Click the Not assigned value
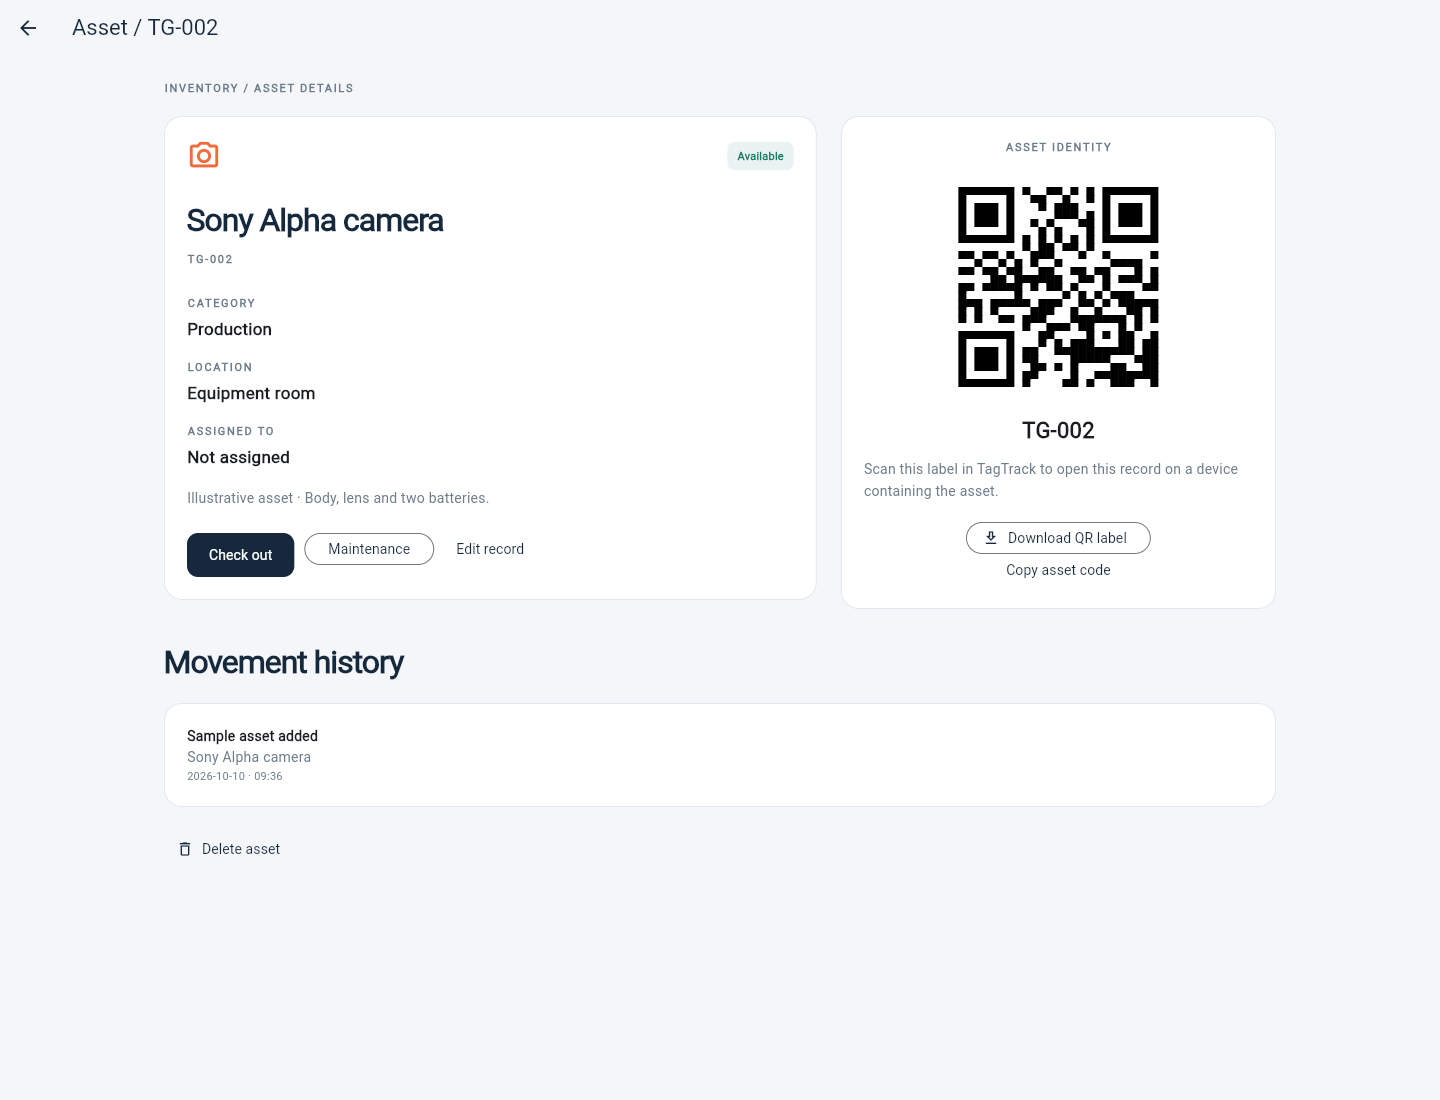1440x1100 pixels. point(238,457)
